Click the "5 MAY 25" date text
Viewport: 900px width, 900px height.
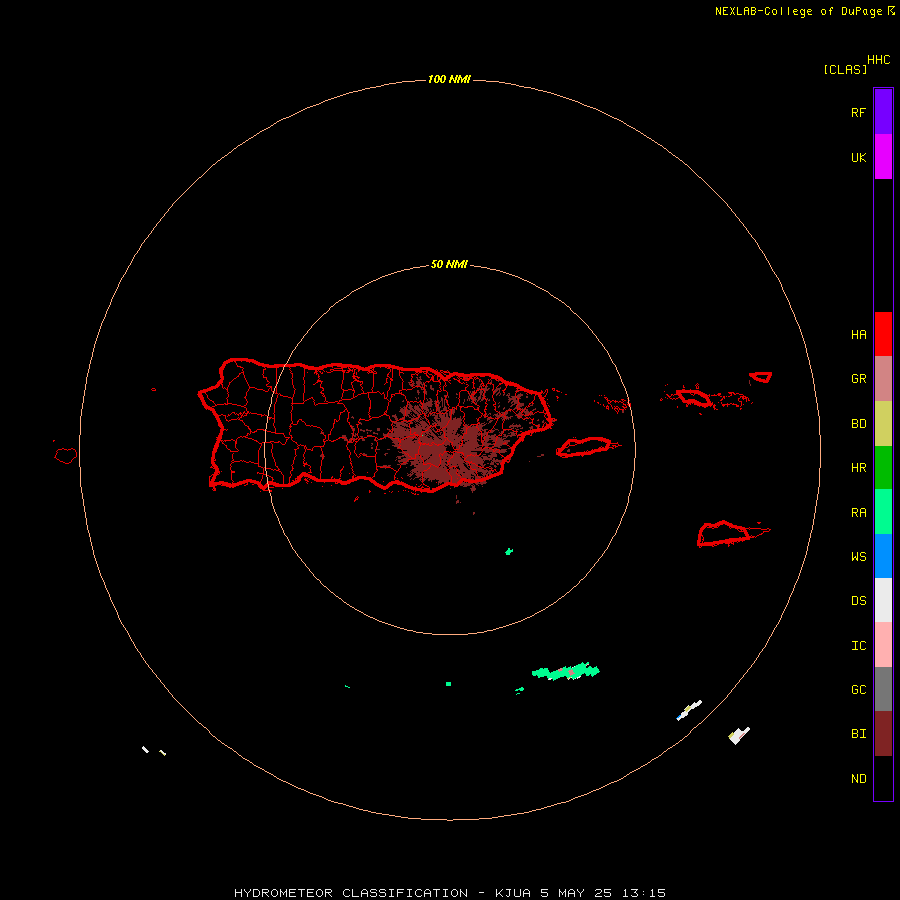pos(576,893)
